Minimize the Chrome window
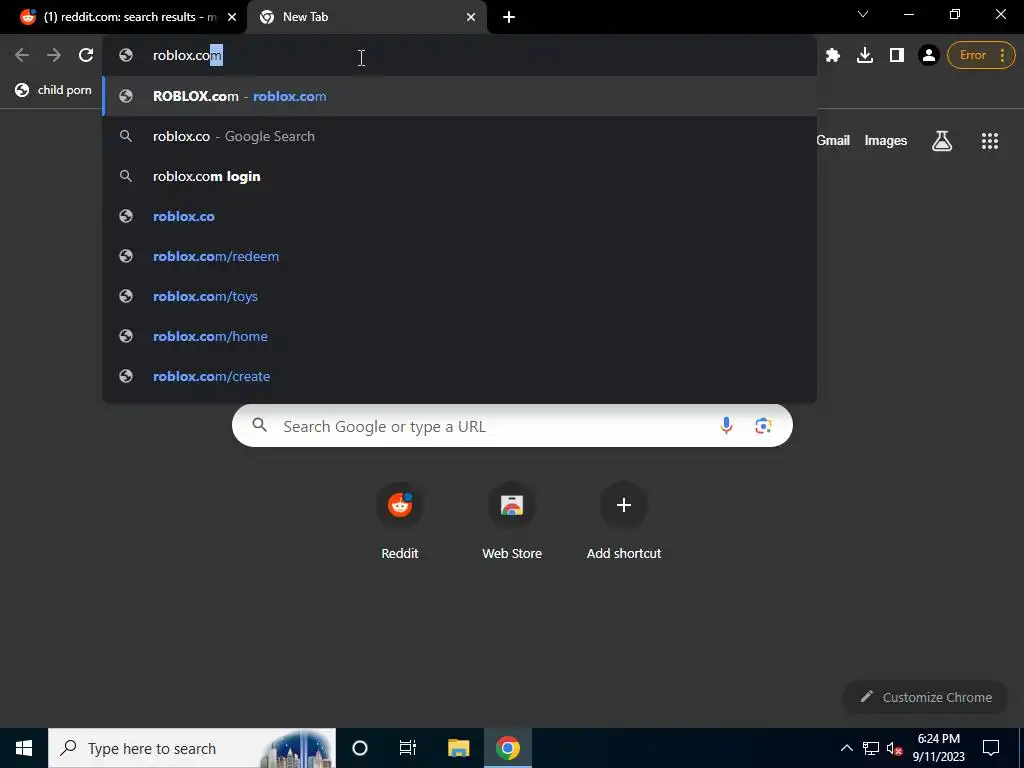 [x=908, y=14]
